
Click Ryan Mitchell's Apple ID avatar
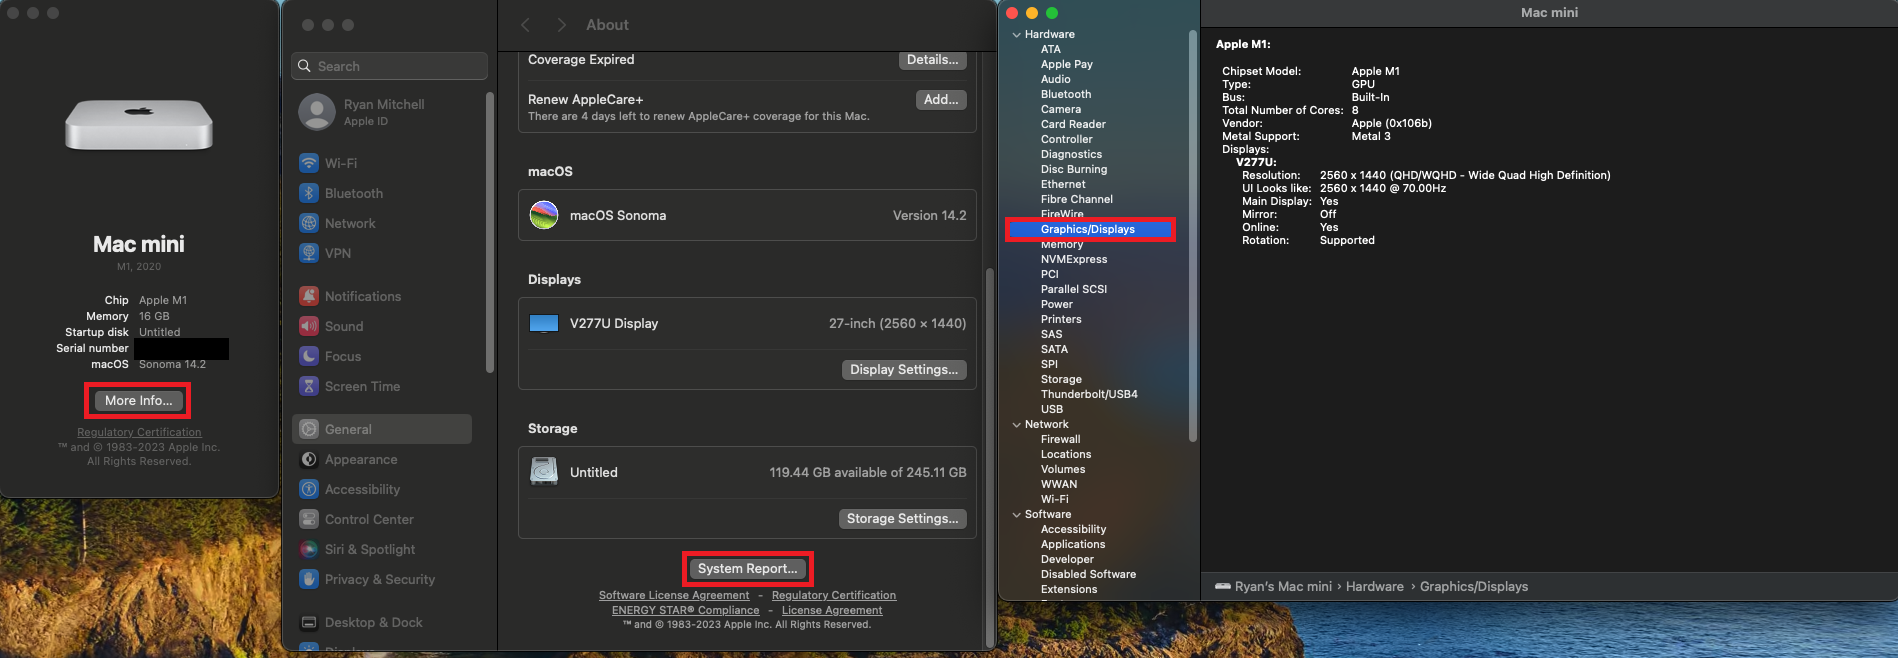click(317, 112)
